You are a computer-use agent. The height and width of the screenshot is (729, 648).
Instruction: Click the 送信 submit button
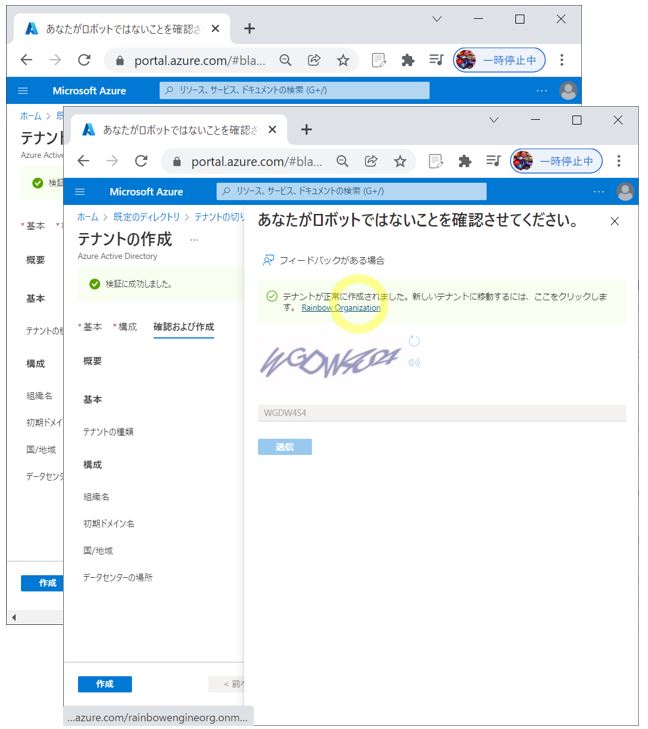point(284,447)
